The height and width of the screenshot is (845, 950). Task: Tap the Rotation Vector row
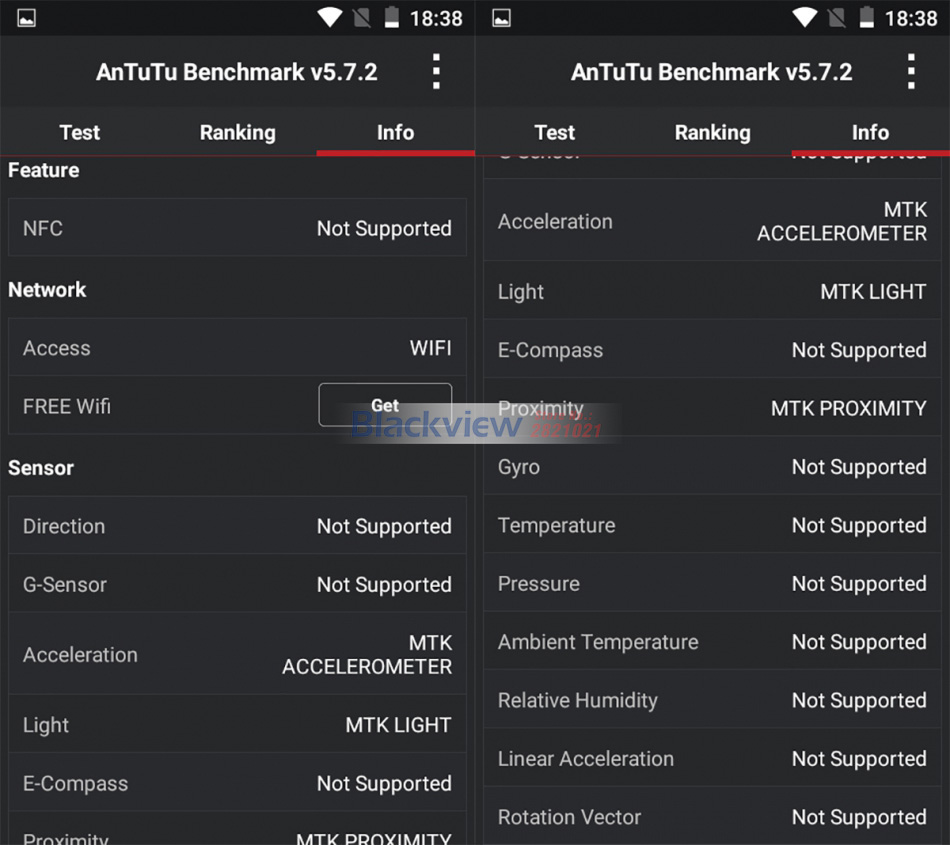click(712, 817)
